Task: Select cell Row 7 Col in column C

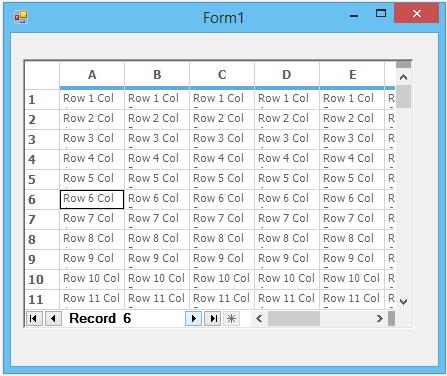Action: [x=222, y=219]
